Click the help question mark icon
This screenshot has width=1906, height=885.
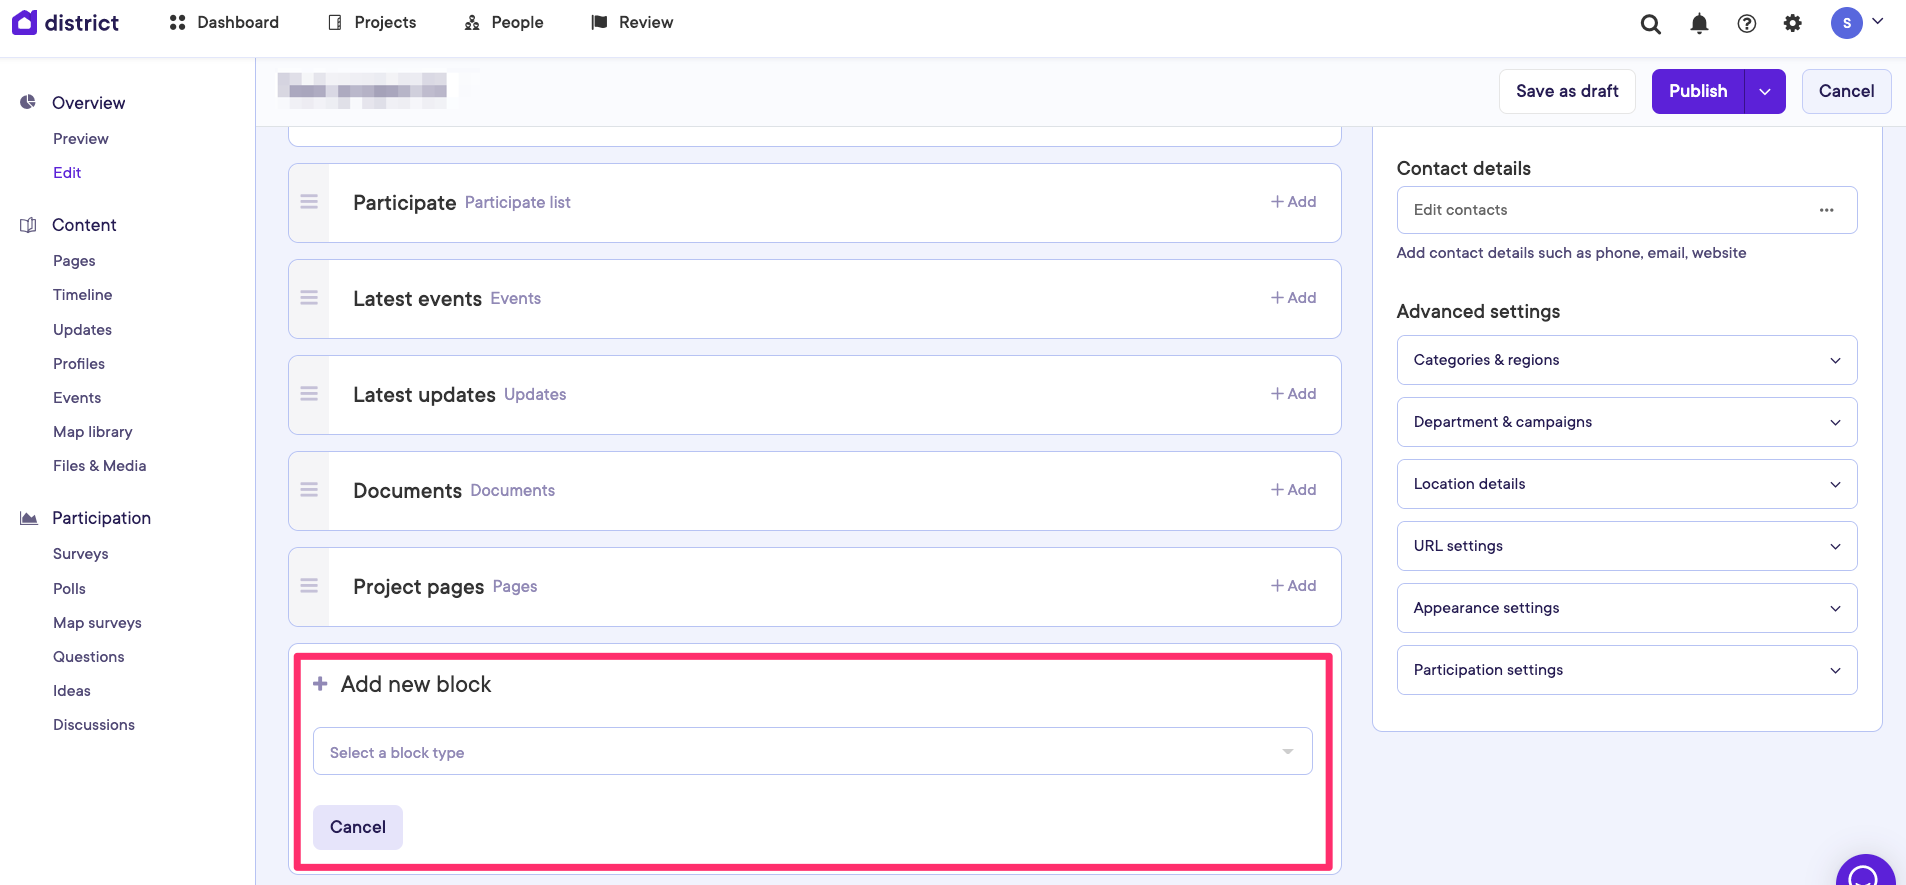(1746, 24)
